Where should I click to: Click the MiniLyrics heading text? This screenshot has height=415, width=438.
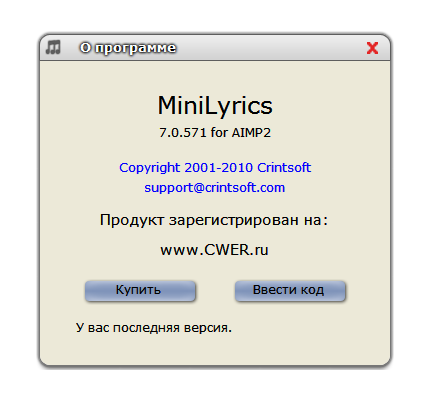point(215,106)
